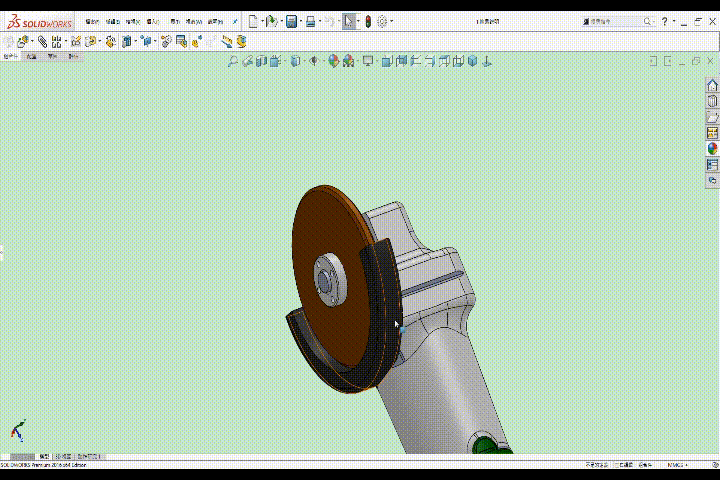This screenshot has height=480, width=720.
Task: Click the Print icon
Action: point(311,21)
